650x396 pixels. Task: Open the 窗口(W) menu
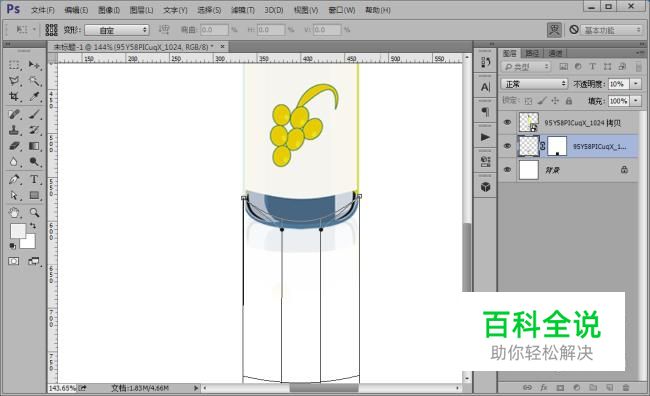pos(342,10)
